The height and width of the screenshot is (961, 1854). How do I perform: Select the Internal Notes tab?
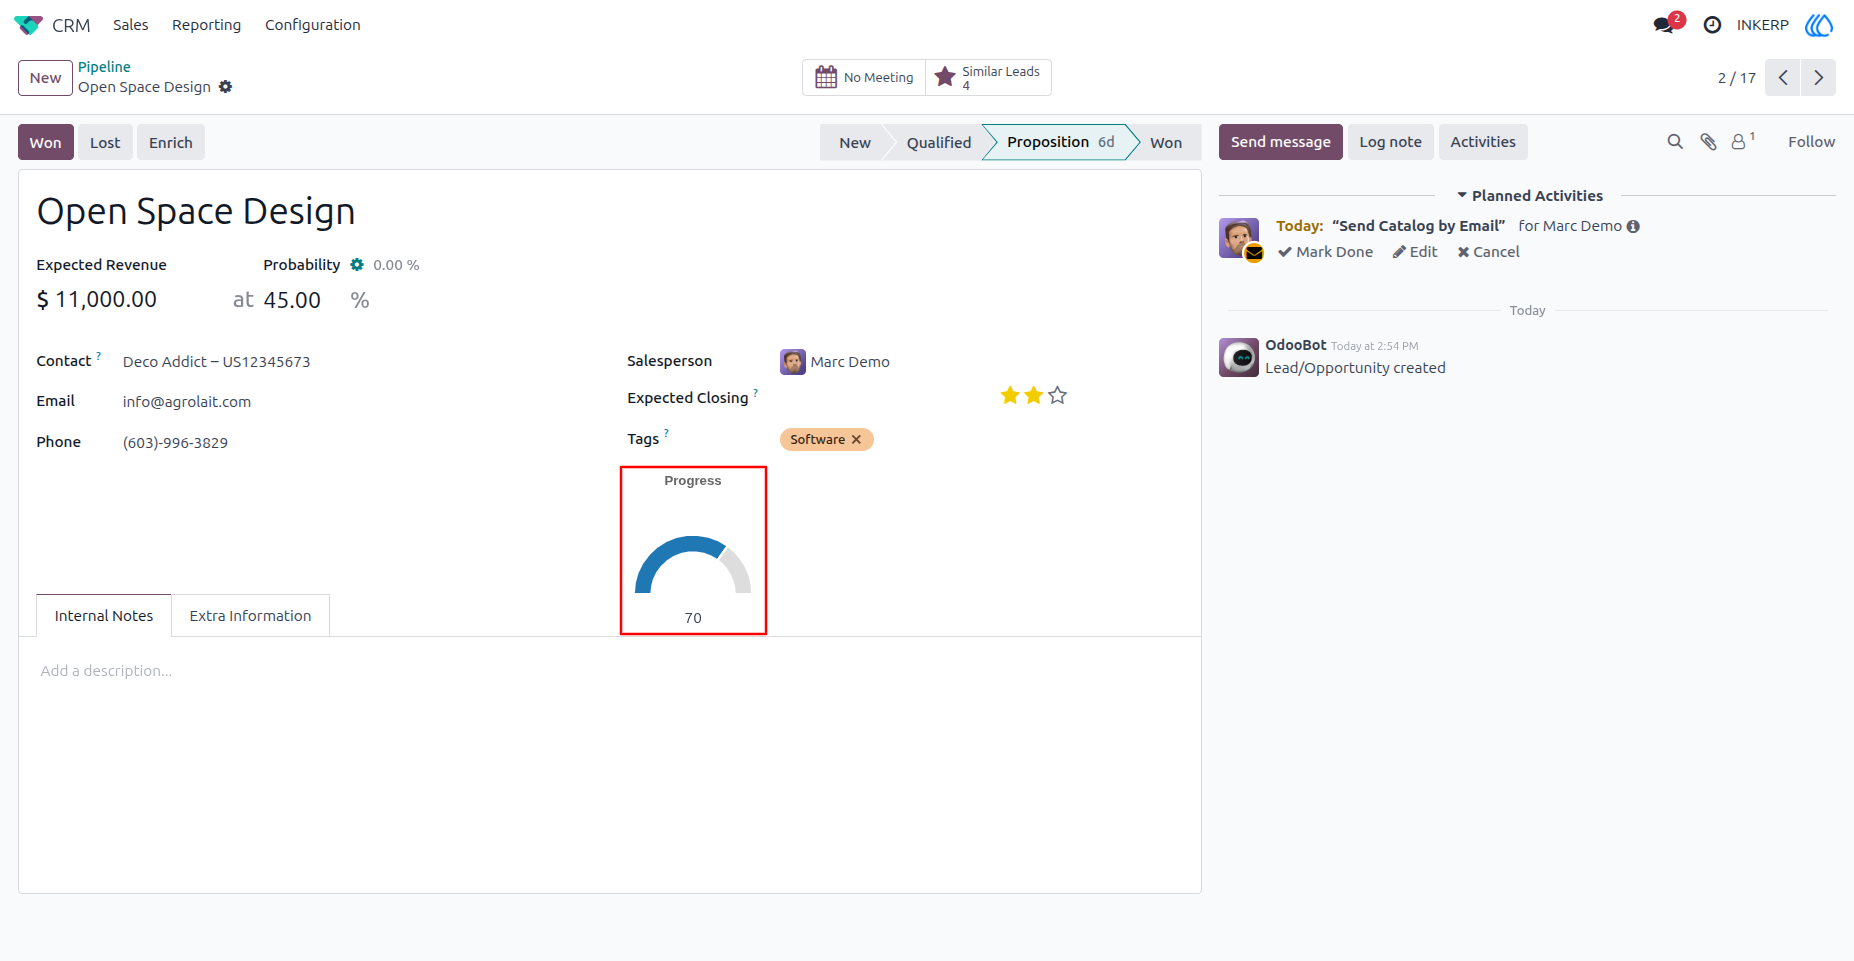click(x=104, y=616)
